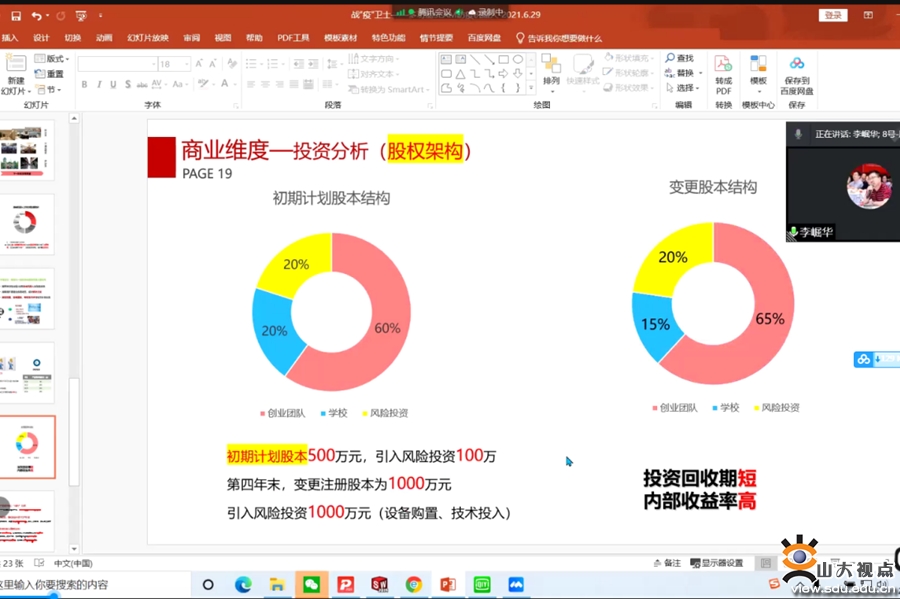This screenshot has height=599, width=900.
Task: Open WeChat from the taskbar
Action: click(x=311, y=584)
